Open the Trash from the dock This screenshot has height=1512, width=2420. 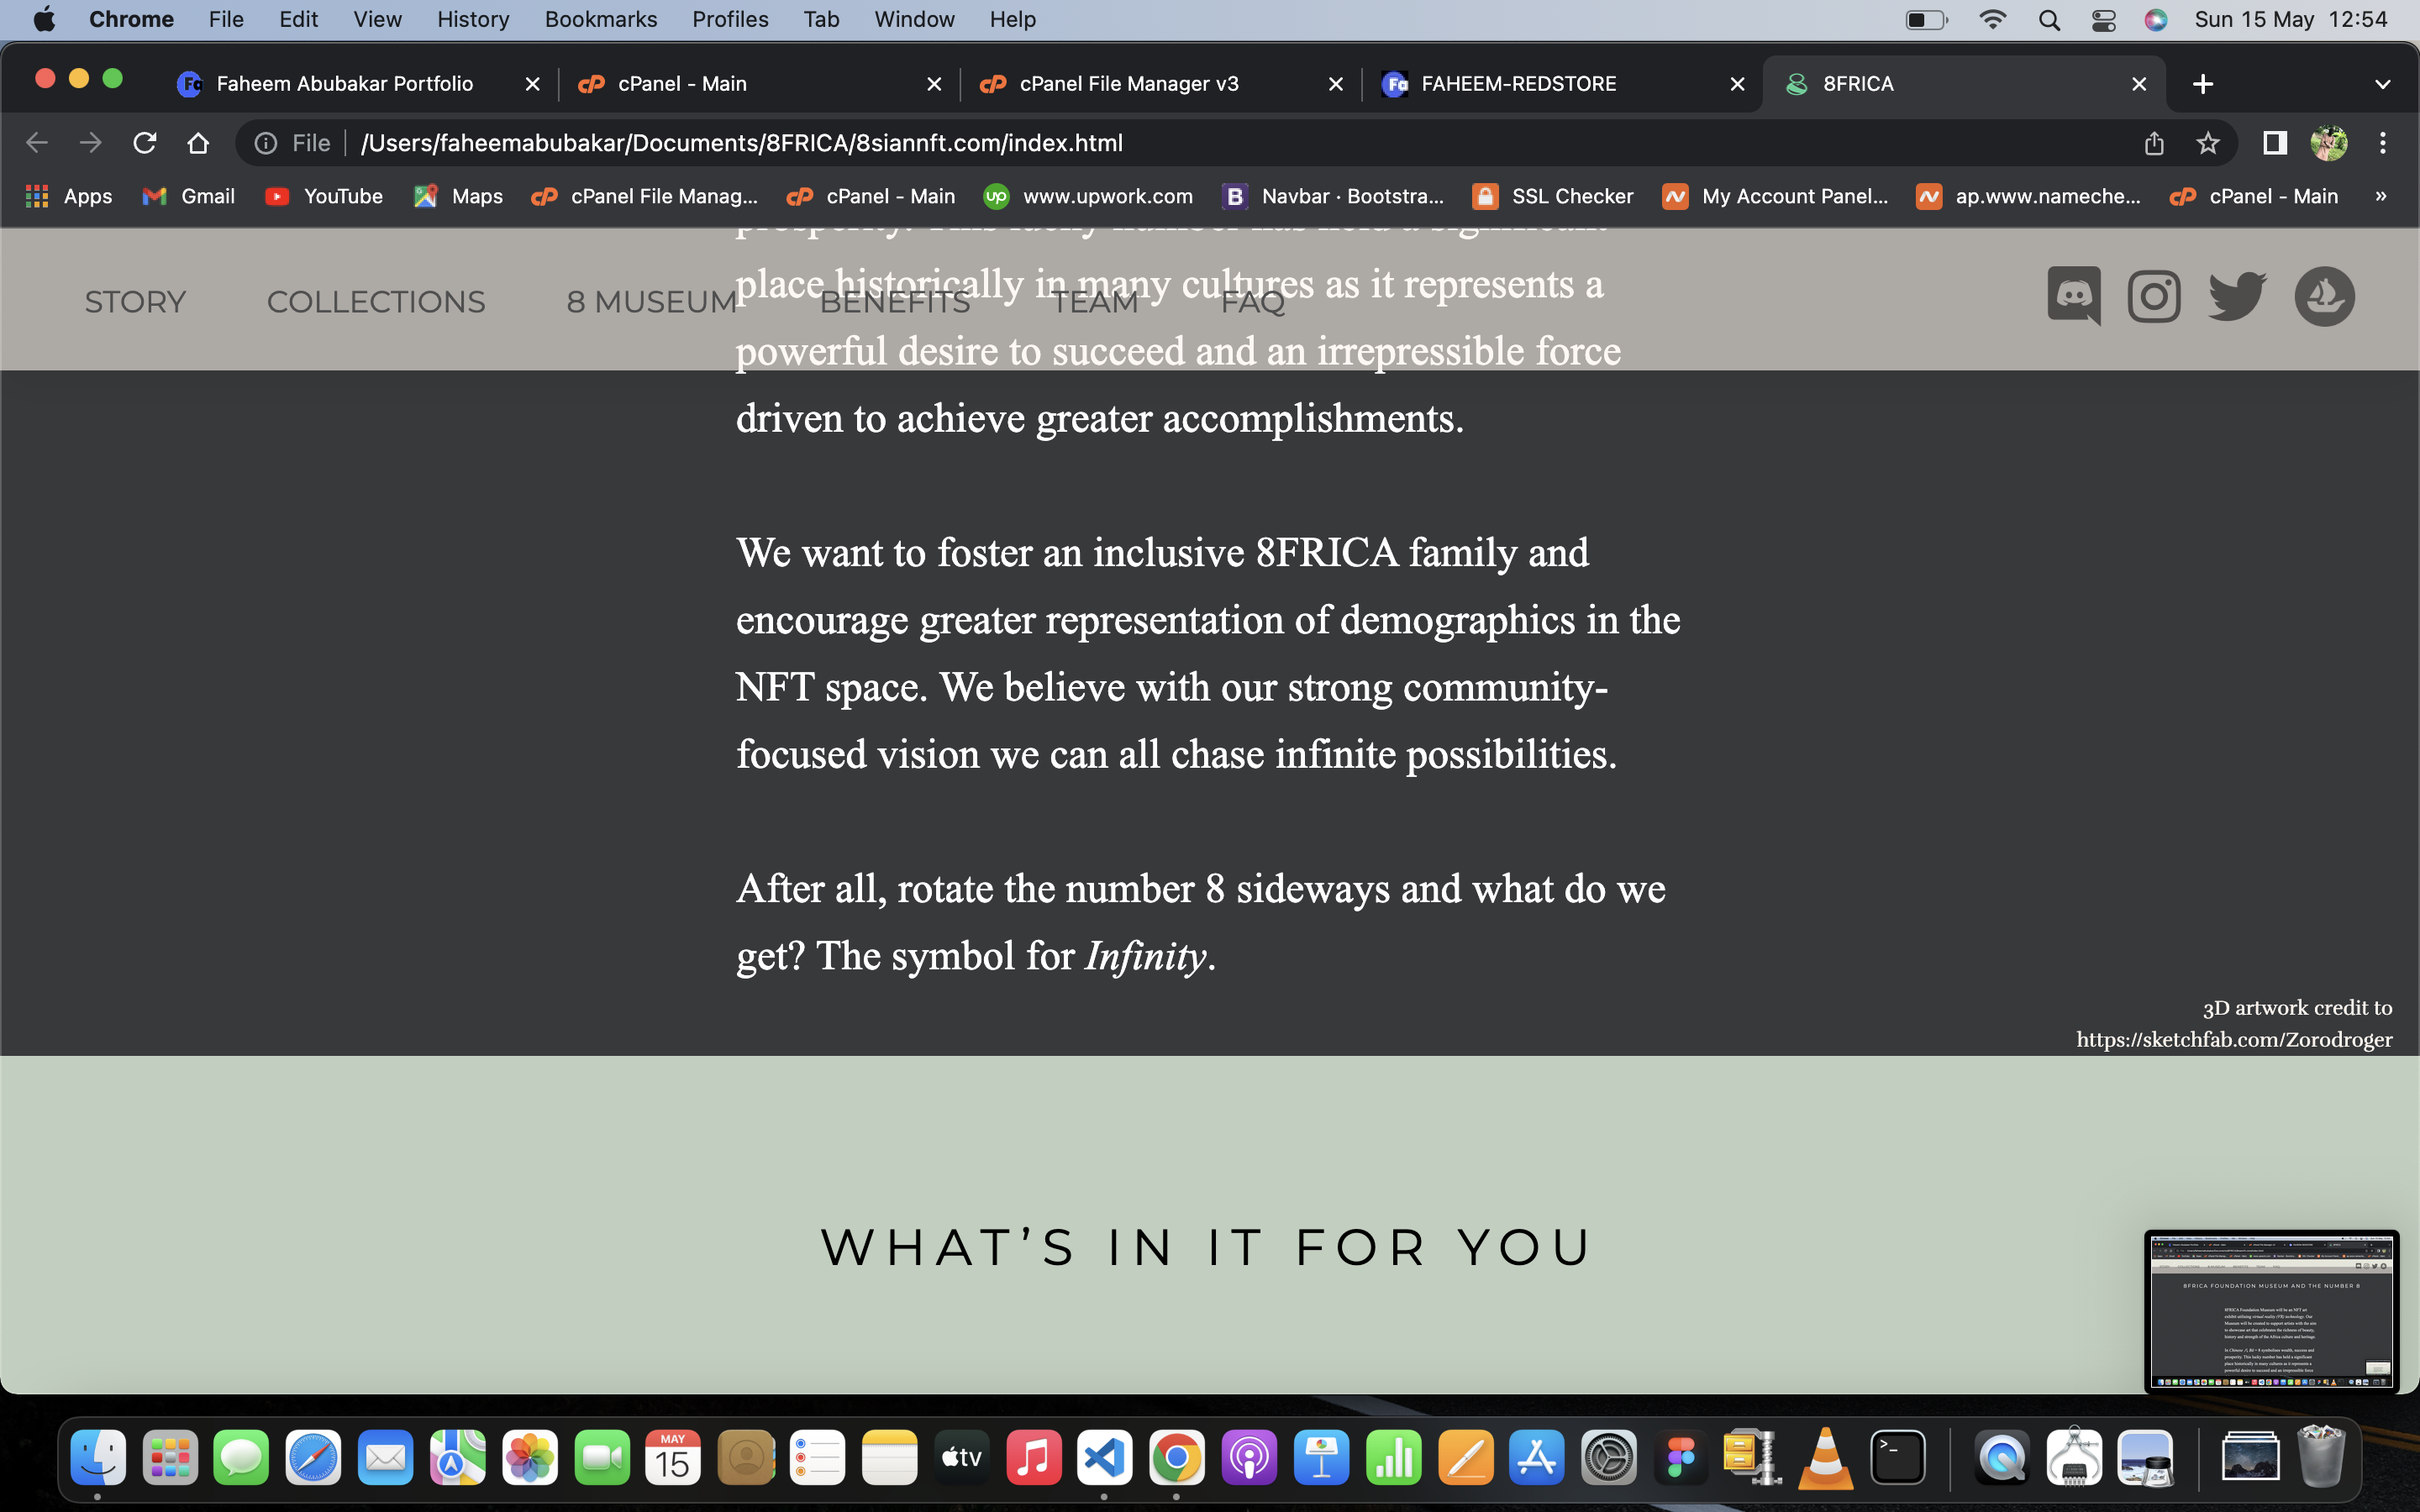[x=2322, y=1457]
